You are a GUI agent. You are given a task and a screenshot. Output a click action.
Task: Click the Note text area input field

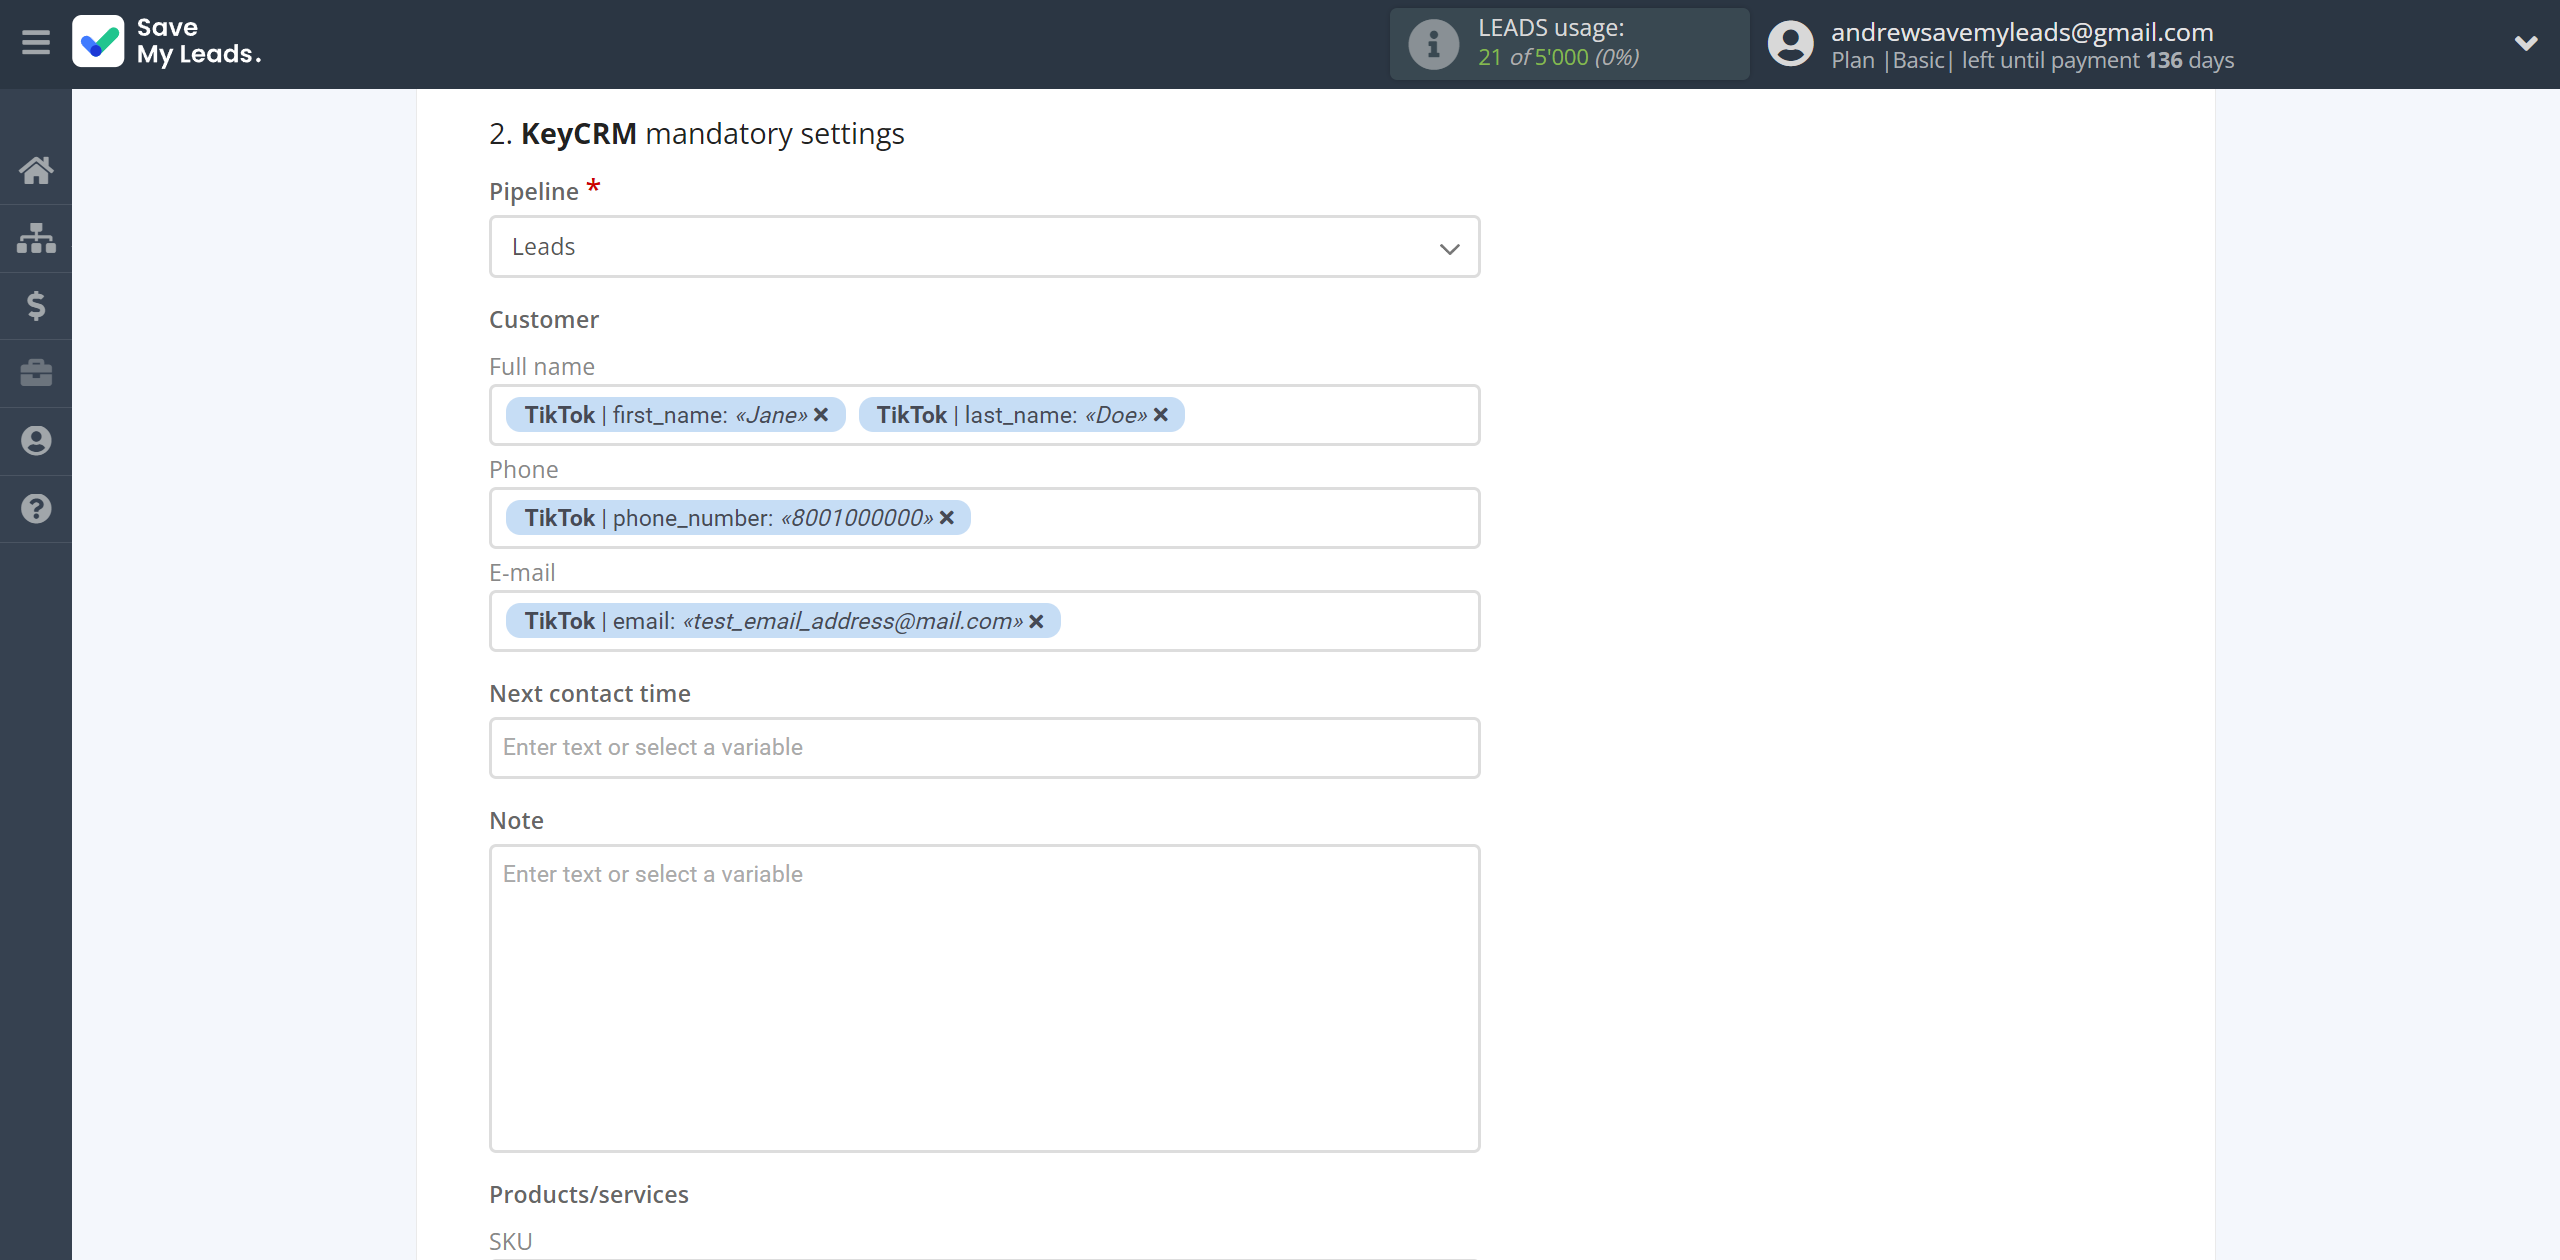coord(983,992)
